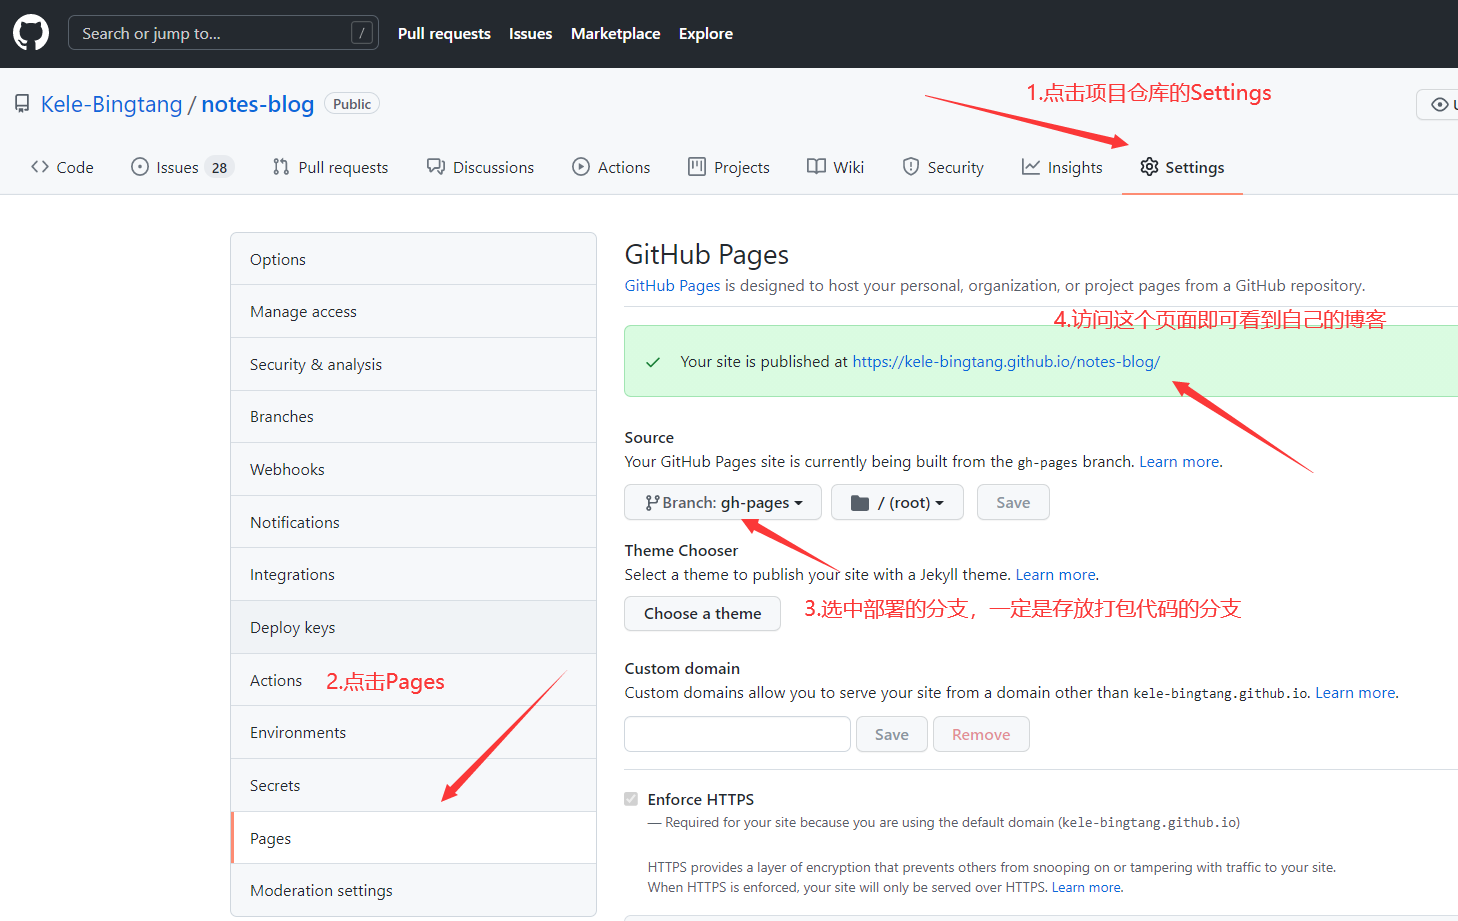
Task: Click the custom domain text field
Action: tap(738, 734)
